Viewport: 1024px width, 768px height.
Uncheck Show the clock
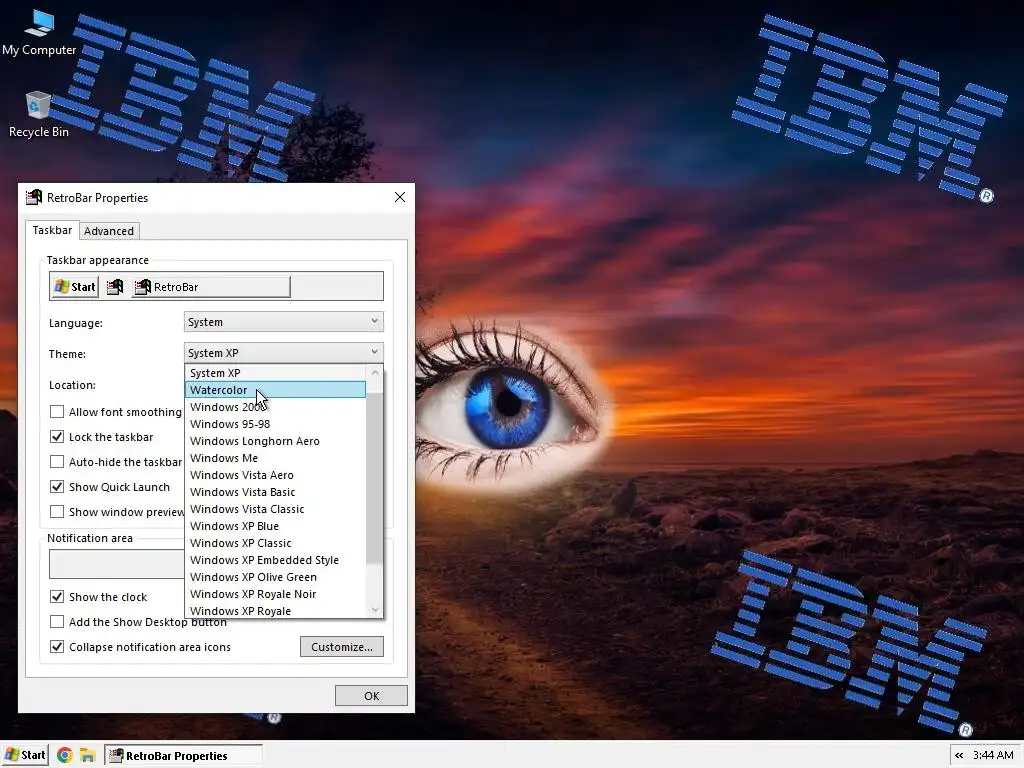click(x=57, y=597)
